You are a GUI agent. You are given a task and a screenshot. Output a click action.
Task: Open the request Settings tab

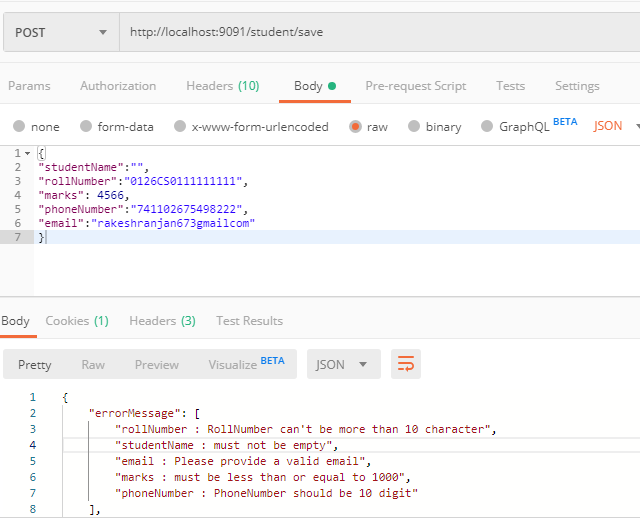coord(577,86)
